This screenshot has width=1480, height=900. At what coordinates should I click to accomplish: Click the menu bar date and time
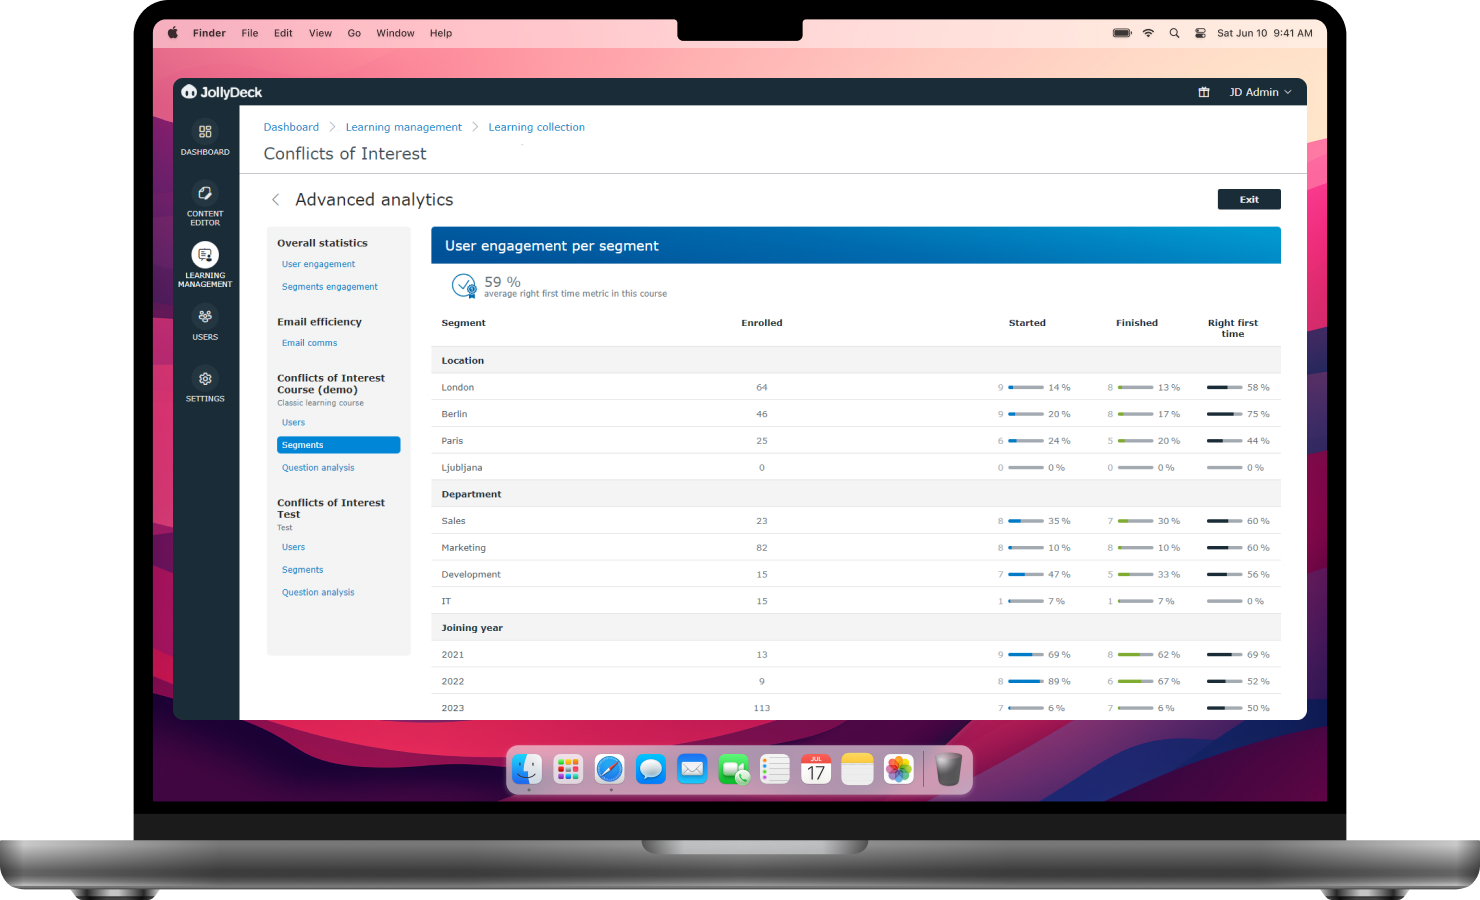click(x=1265, y=33)
